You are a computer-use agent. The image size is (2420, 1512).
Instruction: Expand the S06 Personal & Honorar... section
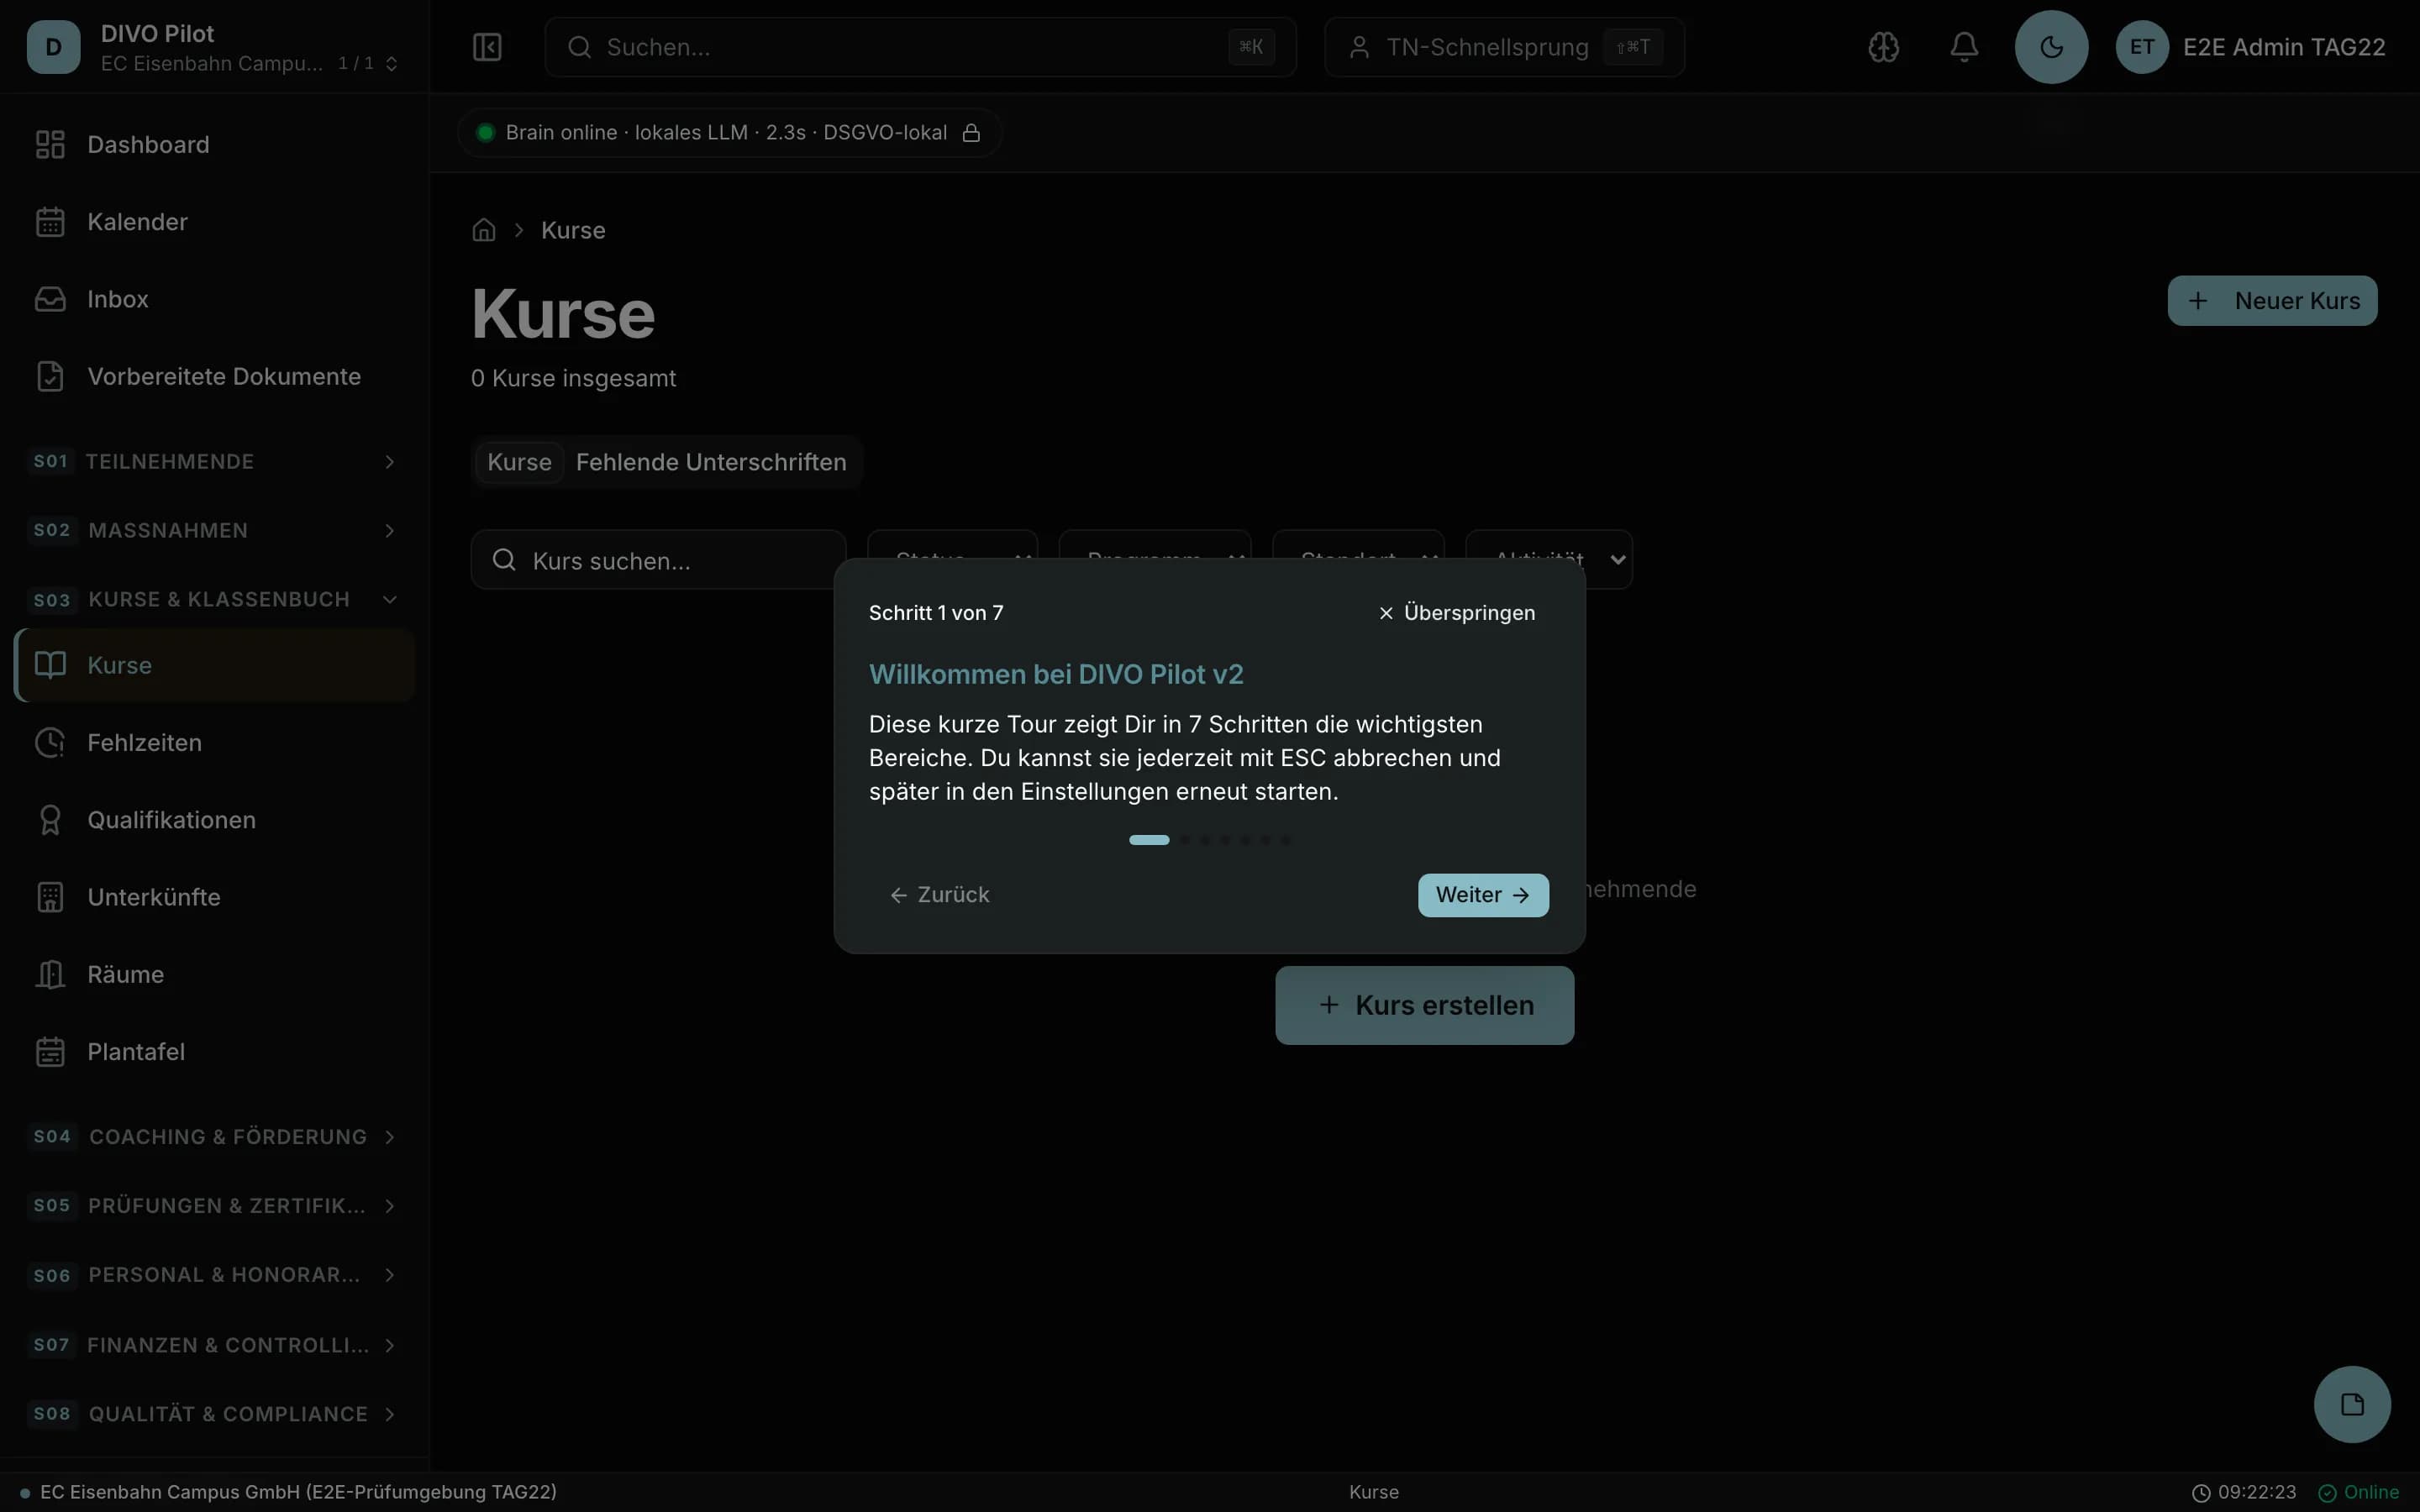coord(214,1275)
